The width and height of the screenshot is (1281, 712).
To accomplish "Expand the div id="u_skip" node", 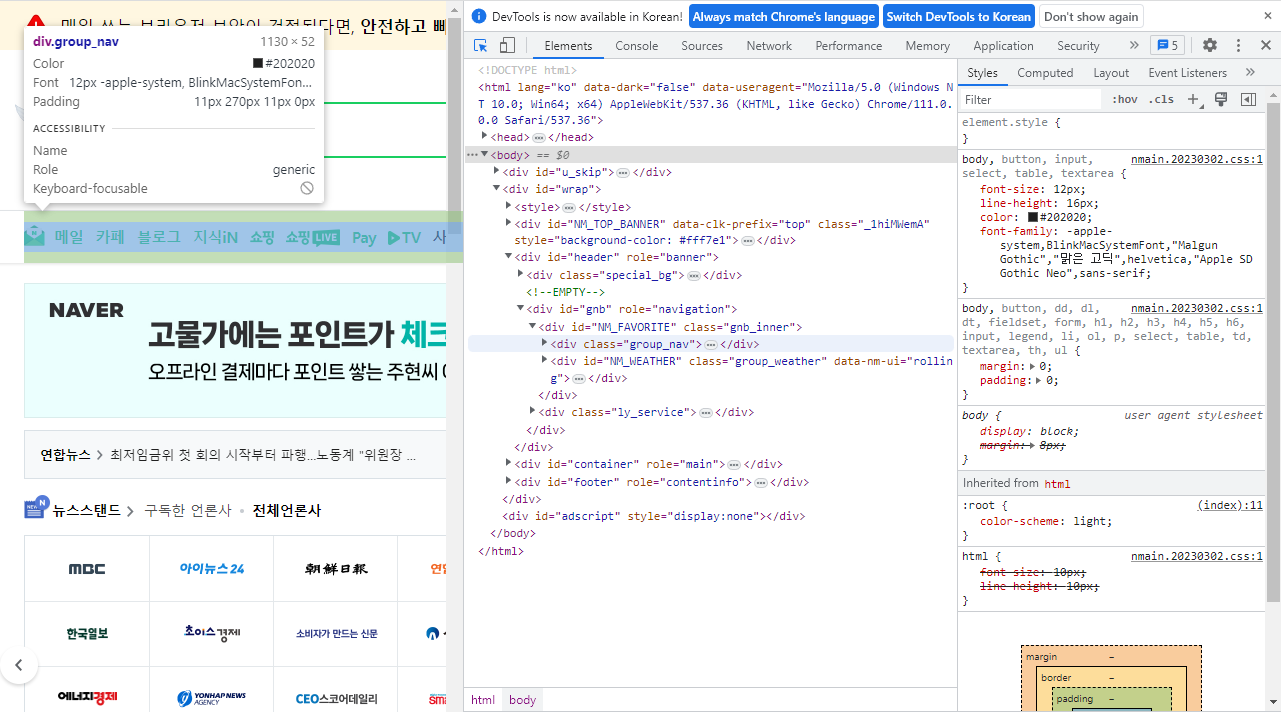I will click(x=496, y=172).
